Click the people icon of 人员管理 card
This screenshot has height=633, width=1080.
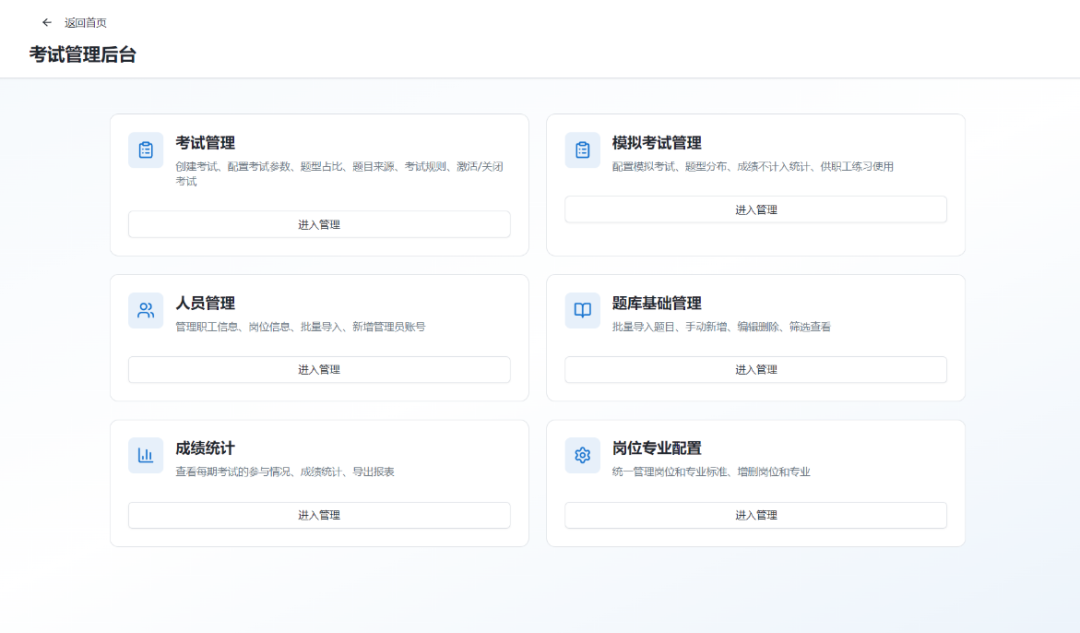(x=145, y=310)
